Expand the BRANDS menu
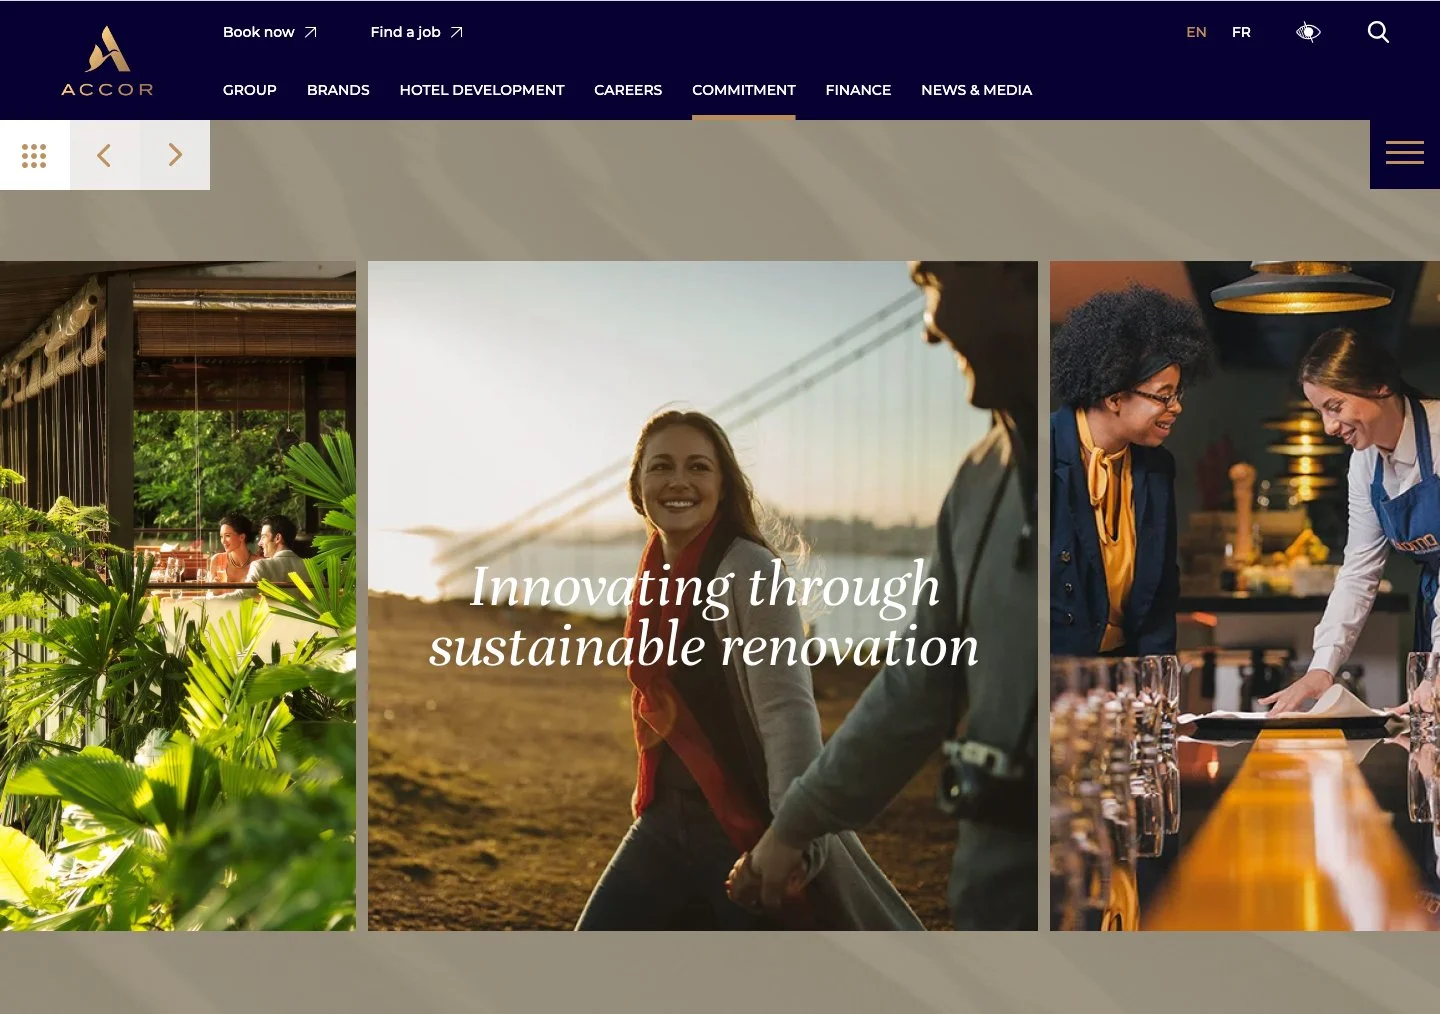This screenshot has height=1014, width=1440. [338, 90]
